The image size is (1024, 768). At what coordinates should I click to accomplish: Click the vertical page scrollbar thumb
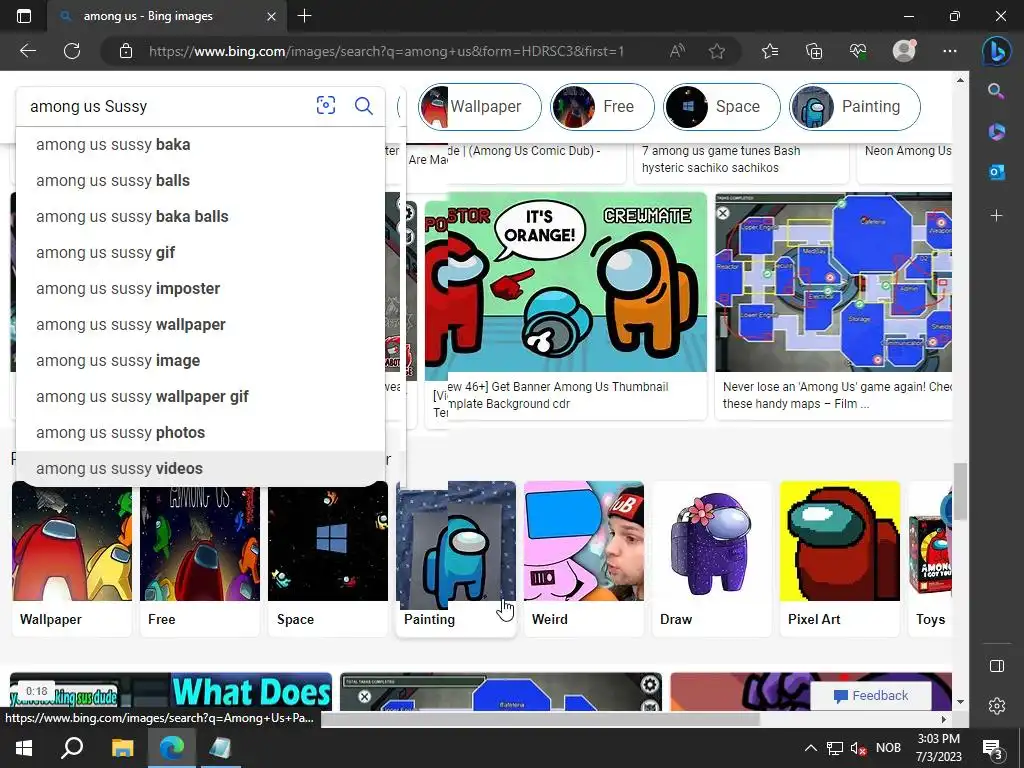pos(960,491)
